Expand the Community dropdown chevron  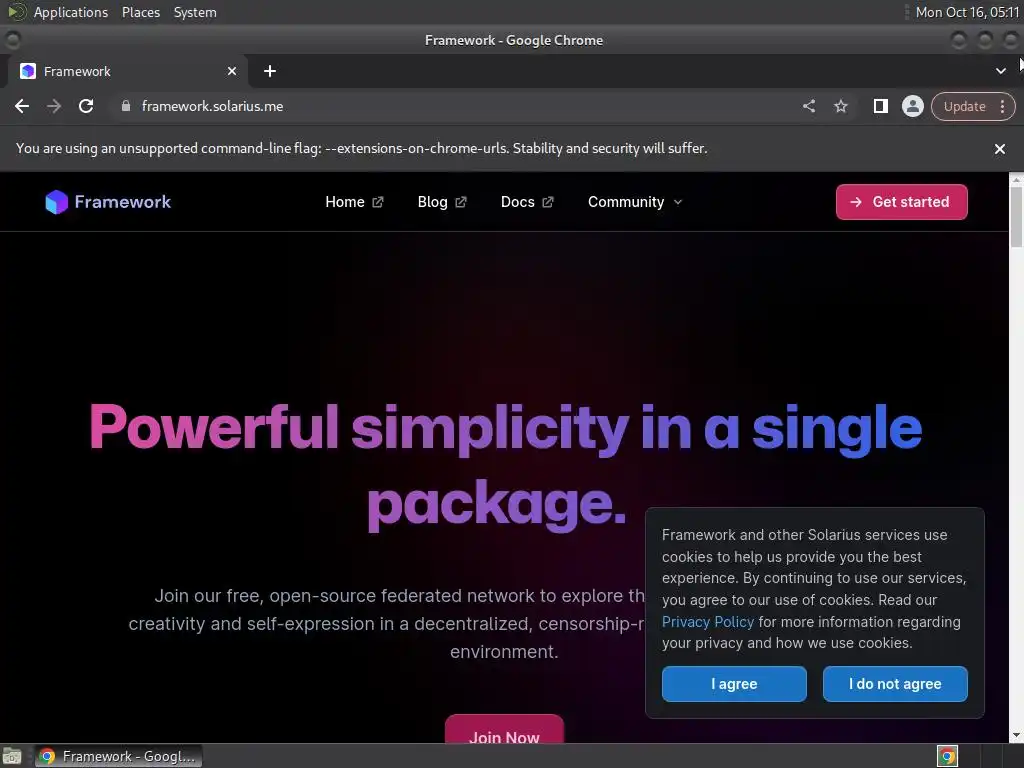[678, 202]
